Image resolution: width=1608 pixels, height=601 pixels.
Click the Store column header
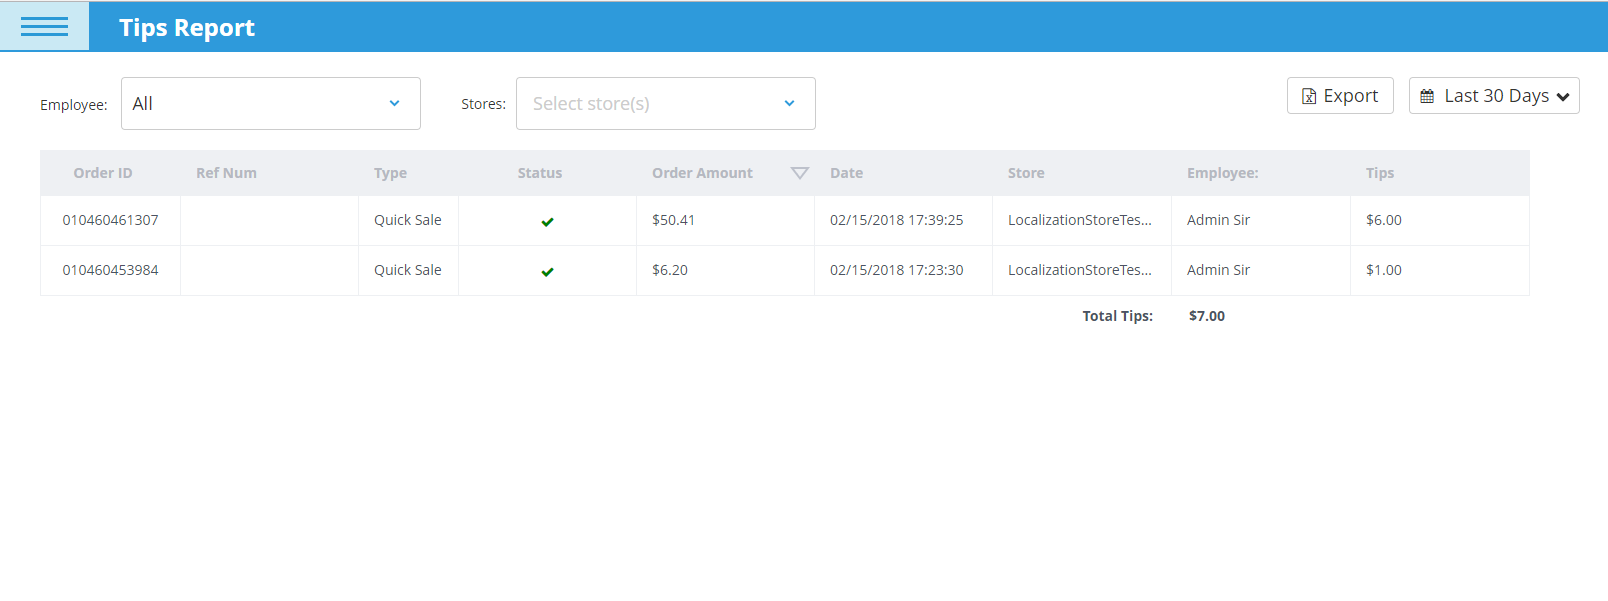pyautogui.click(x=1026, y=173)
